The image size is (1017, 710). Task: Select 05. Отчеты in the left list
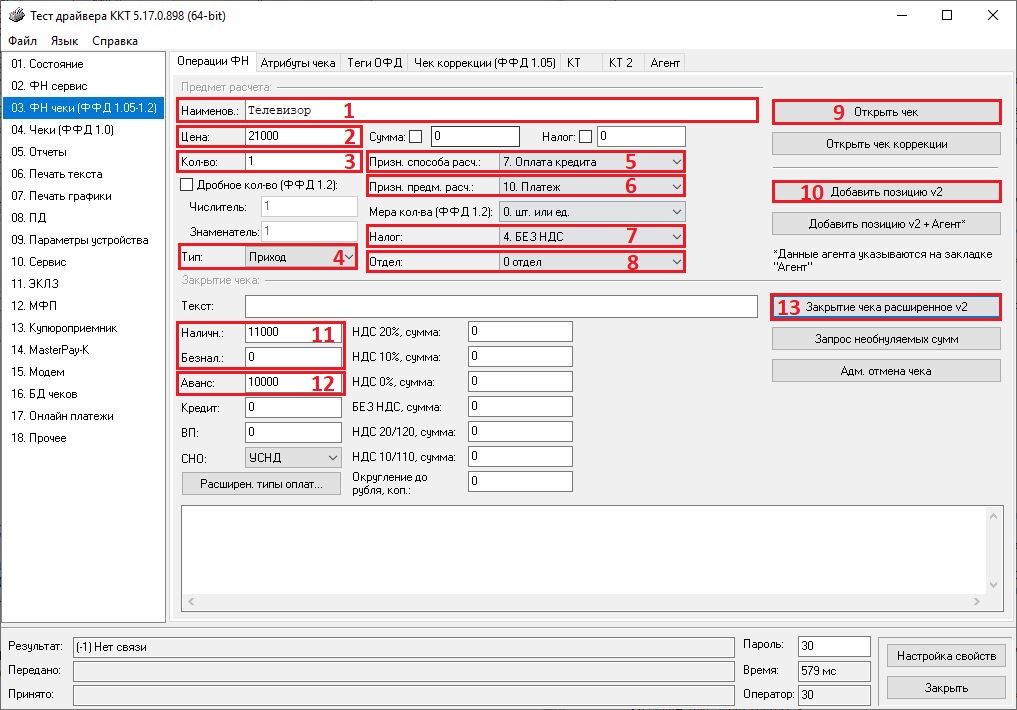(39, 152)
